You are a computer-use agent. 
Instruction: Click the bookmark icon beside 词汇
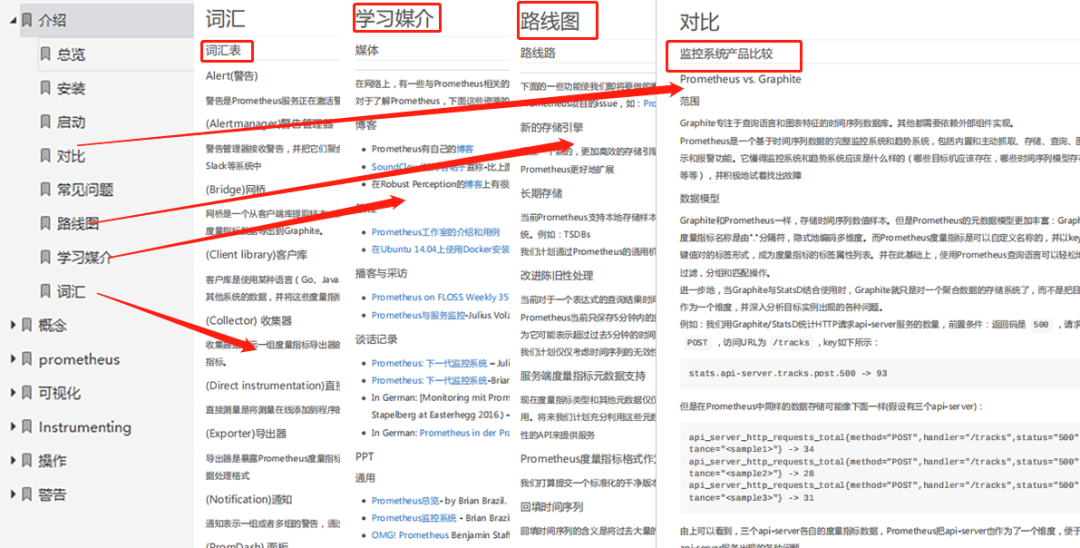coord(45,292)
